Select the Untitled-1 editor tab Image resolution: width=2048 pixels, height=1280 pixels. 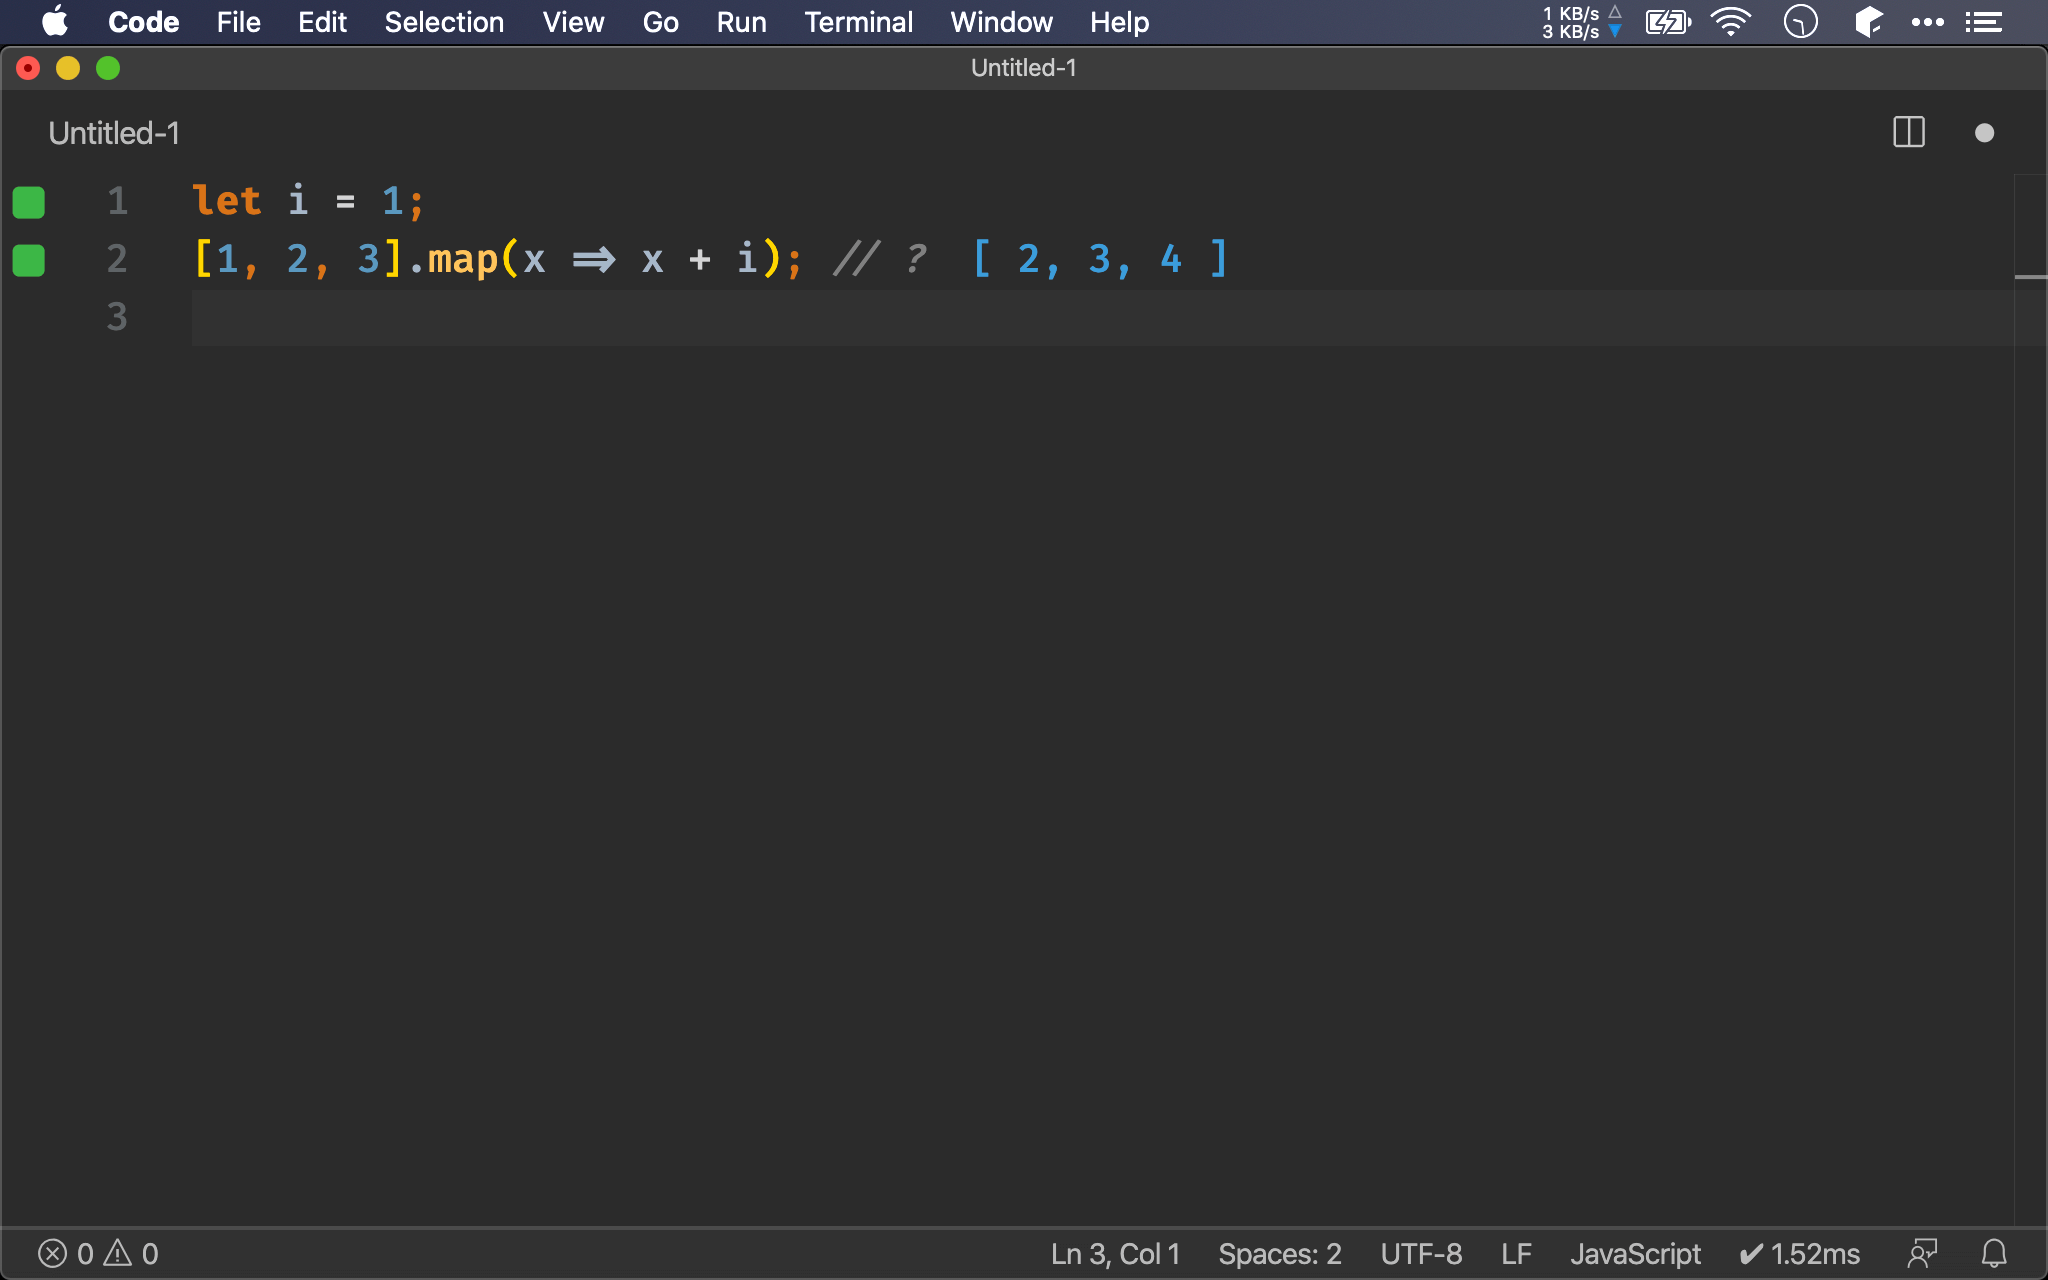click(x=114, y=133)
